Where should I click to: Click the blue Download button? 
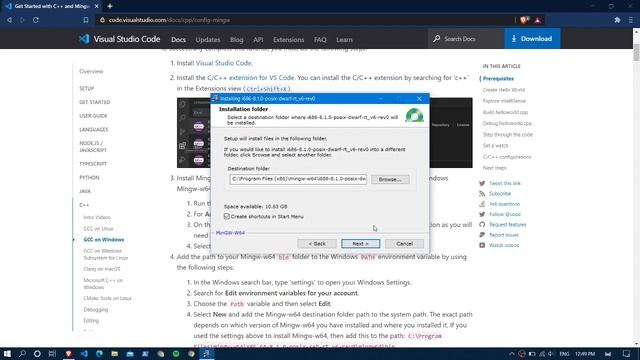tap(532, 39)
